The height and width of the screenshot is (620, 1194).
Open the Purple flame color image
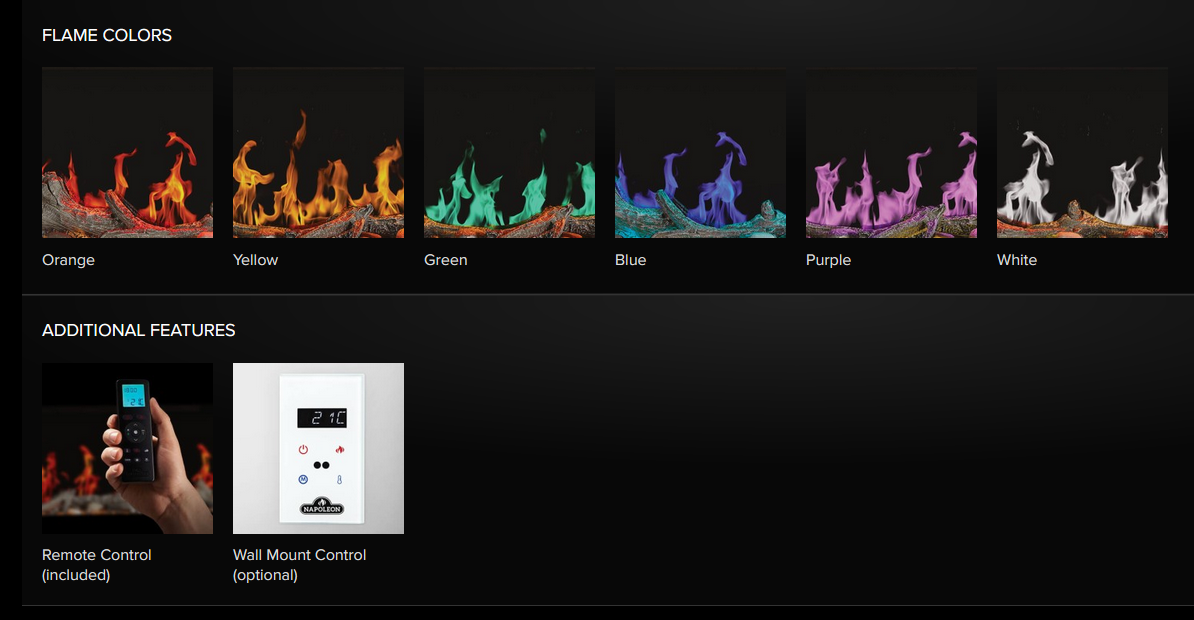click(x=891, y=152)
